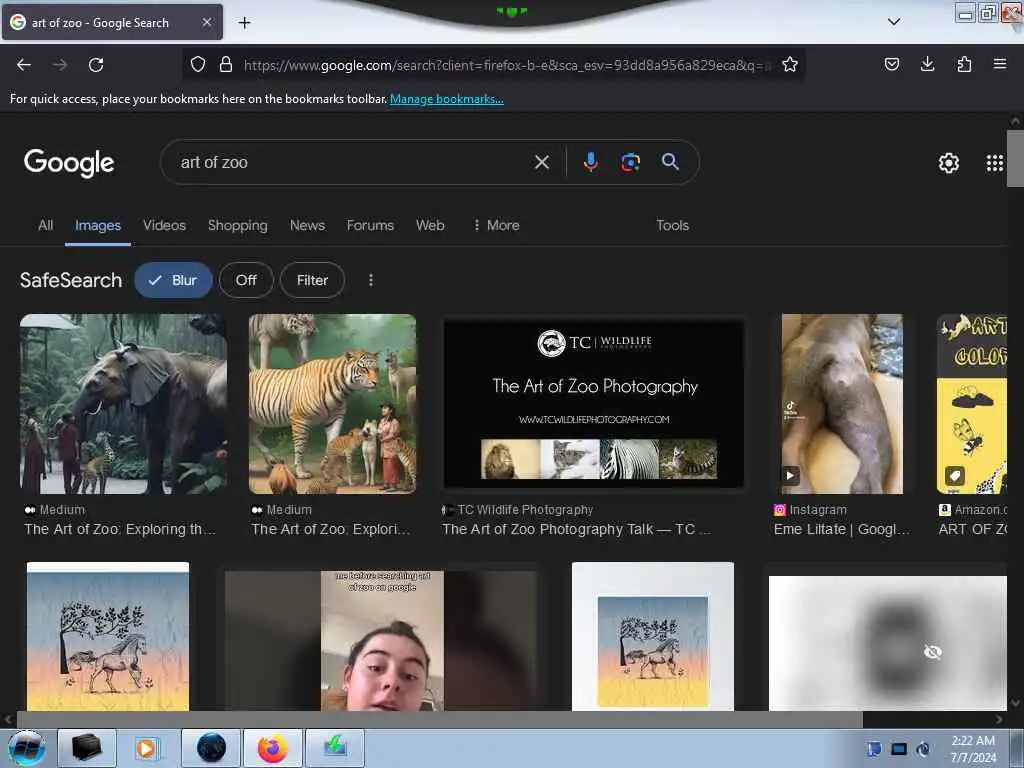
Task: Switch to the All results tab
Action: click(46, 225)
